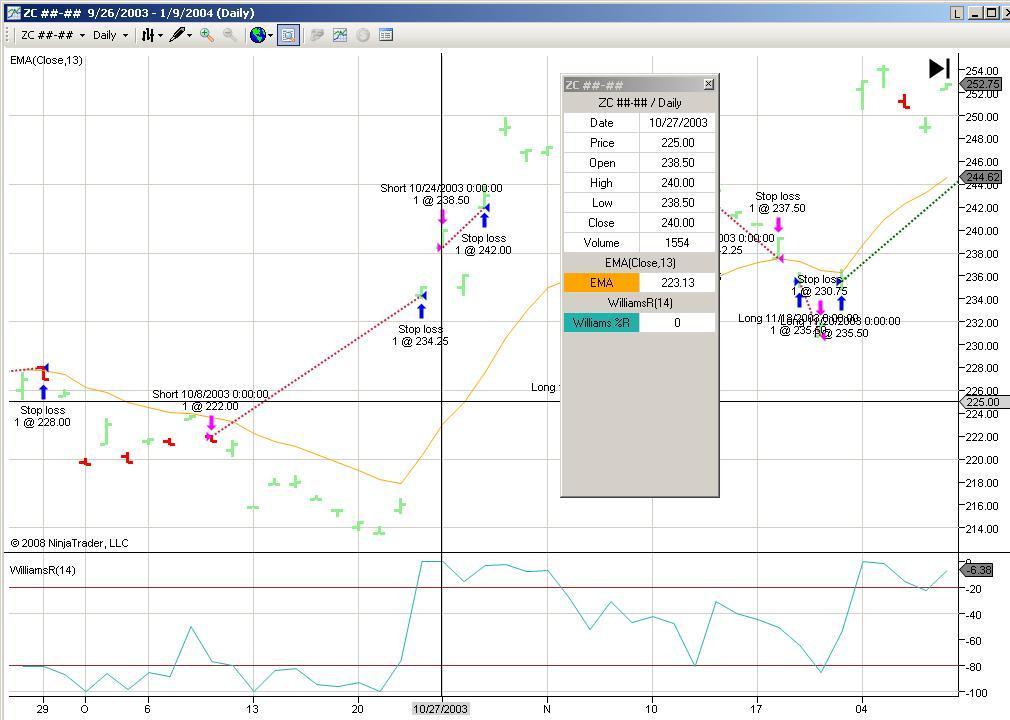Minimize the chart window

(976, 13)
